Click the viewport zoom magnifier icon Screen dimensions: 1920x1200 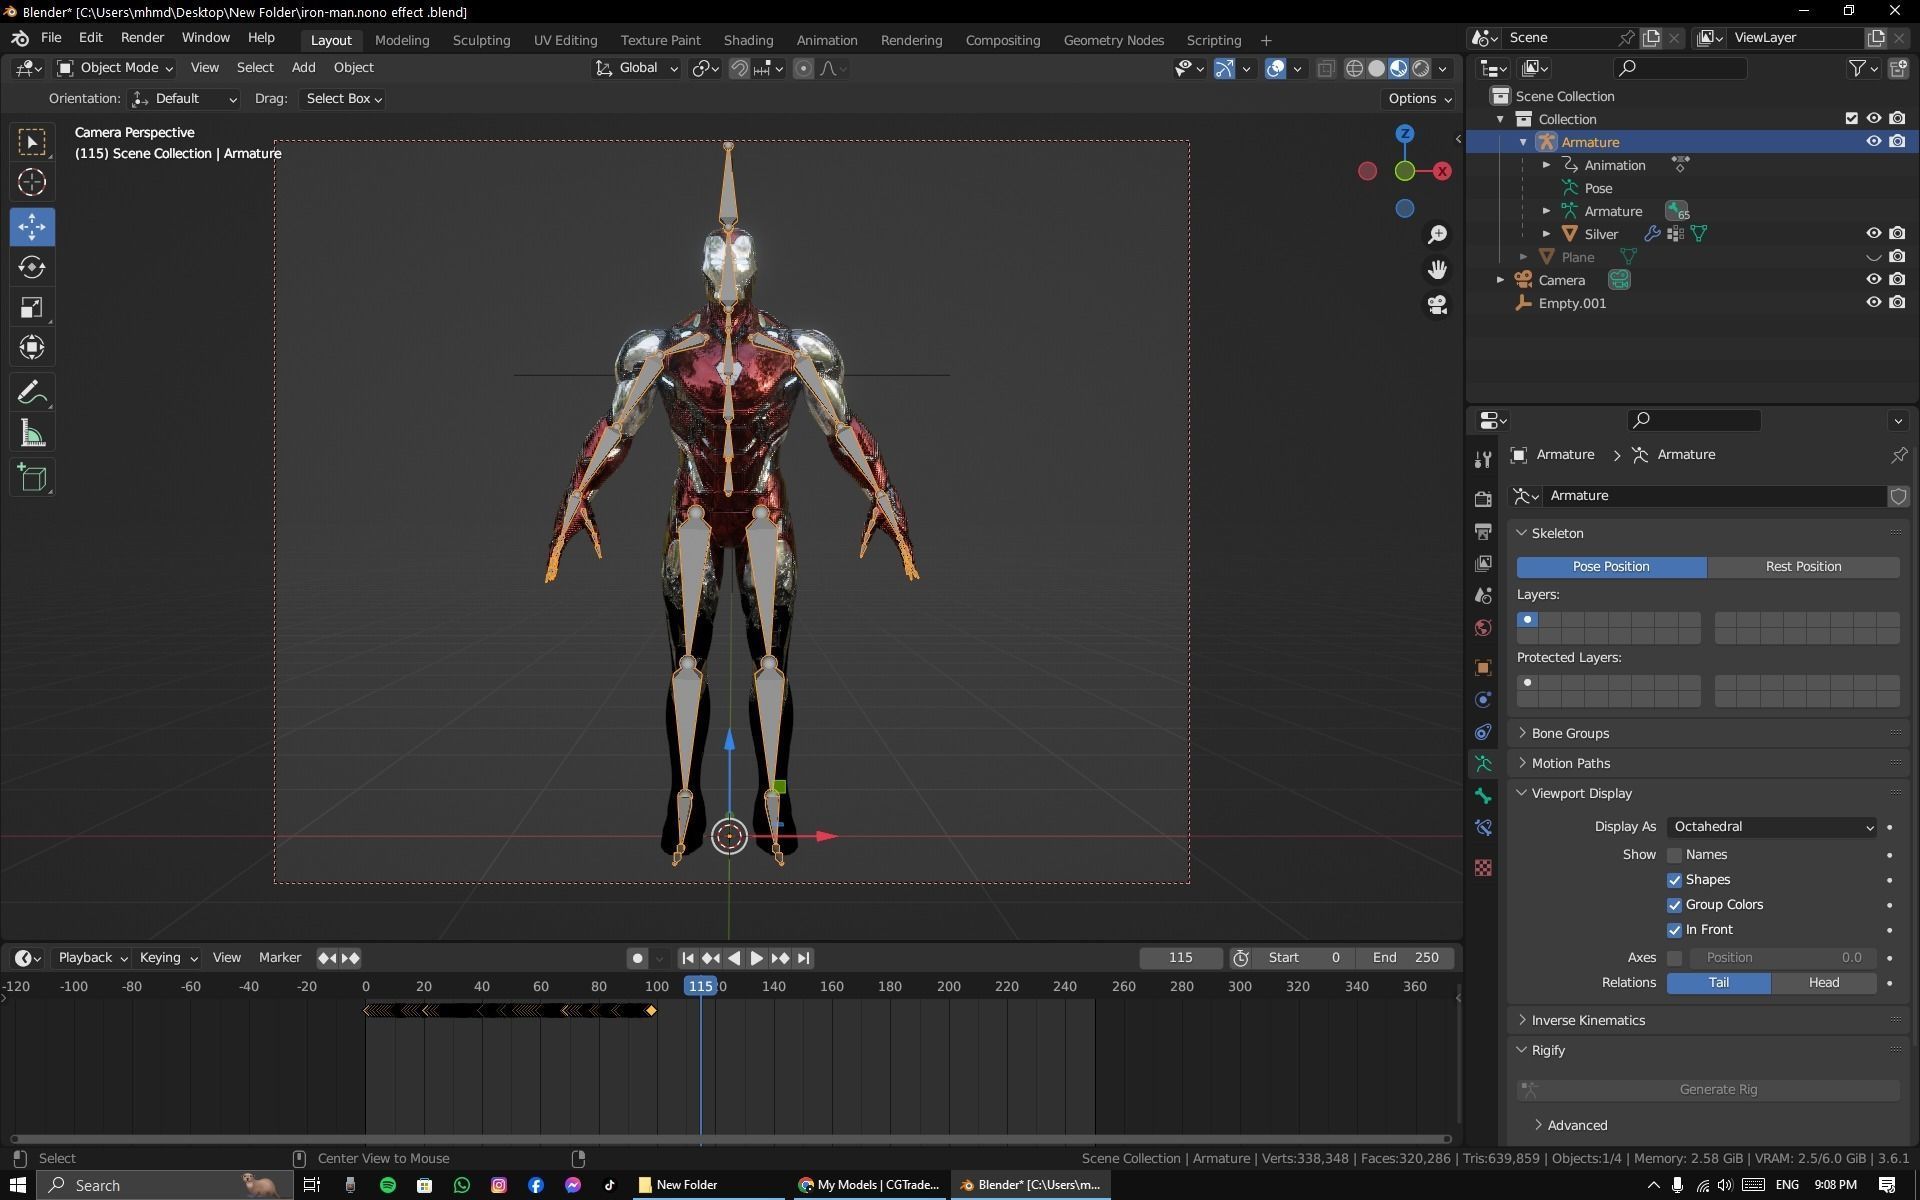click(x=1437, y=234)
